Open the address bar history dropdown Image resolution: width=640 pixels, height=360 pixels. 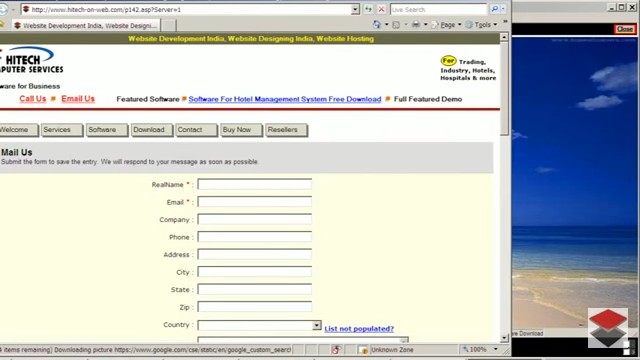click(355, 9)
